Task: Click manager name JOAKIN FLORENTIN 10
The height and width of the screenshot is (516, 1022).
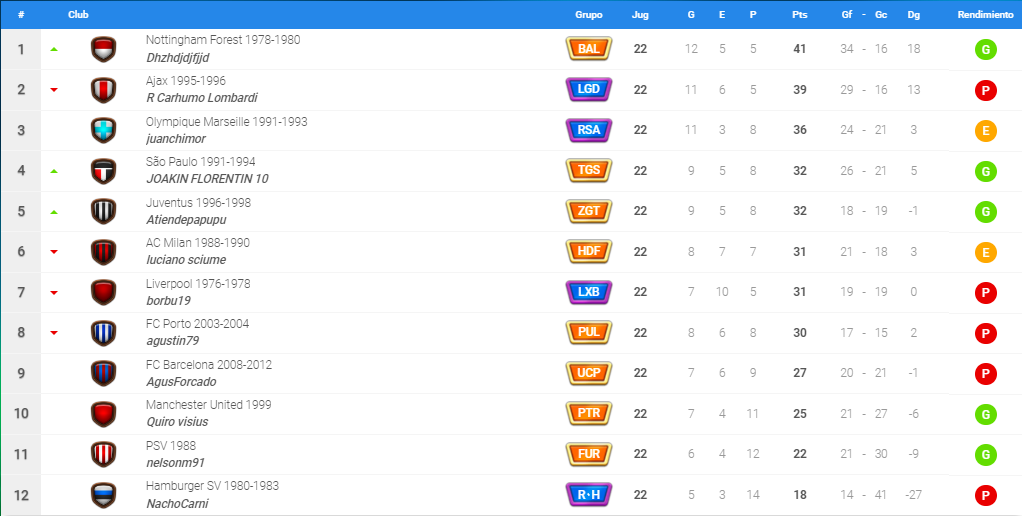Action: (x=207, y=179)
